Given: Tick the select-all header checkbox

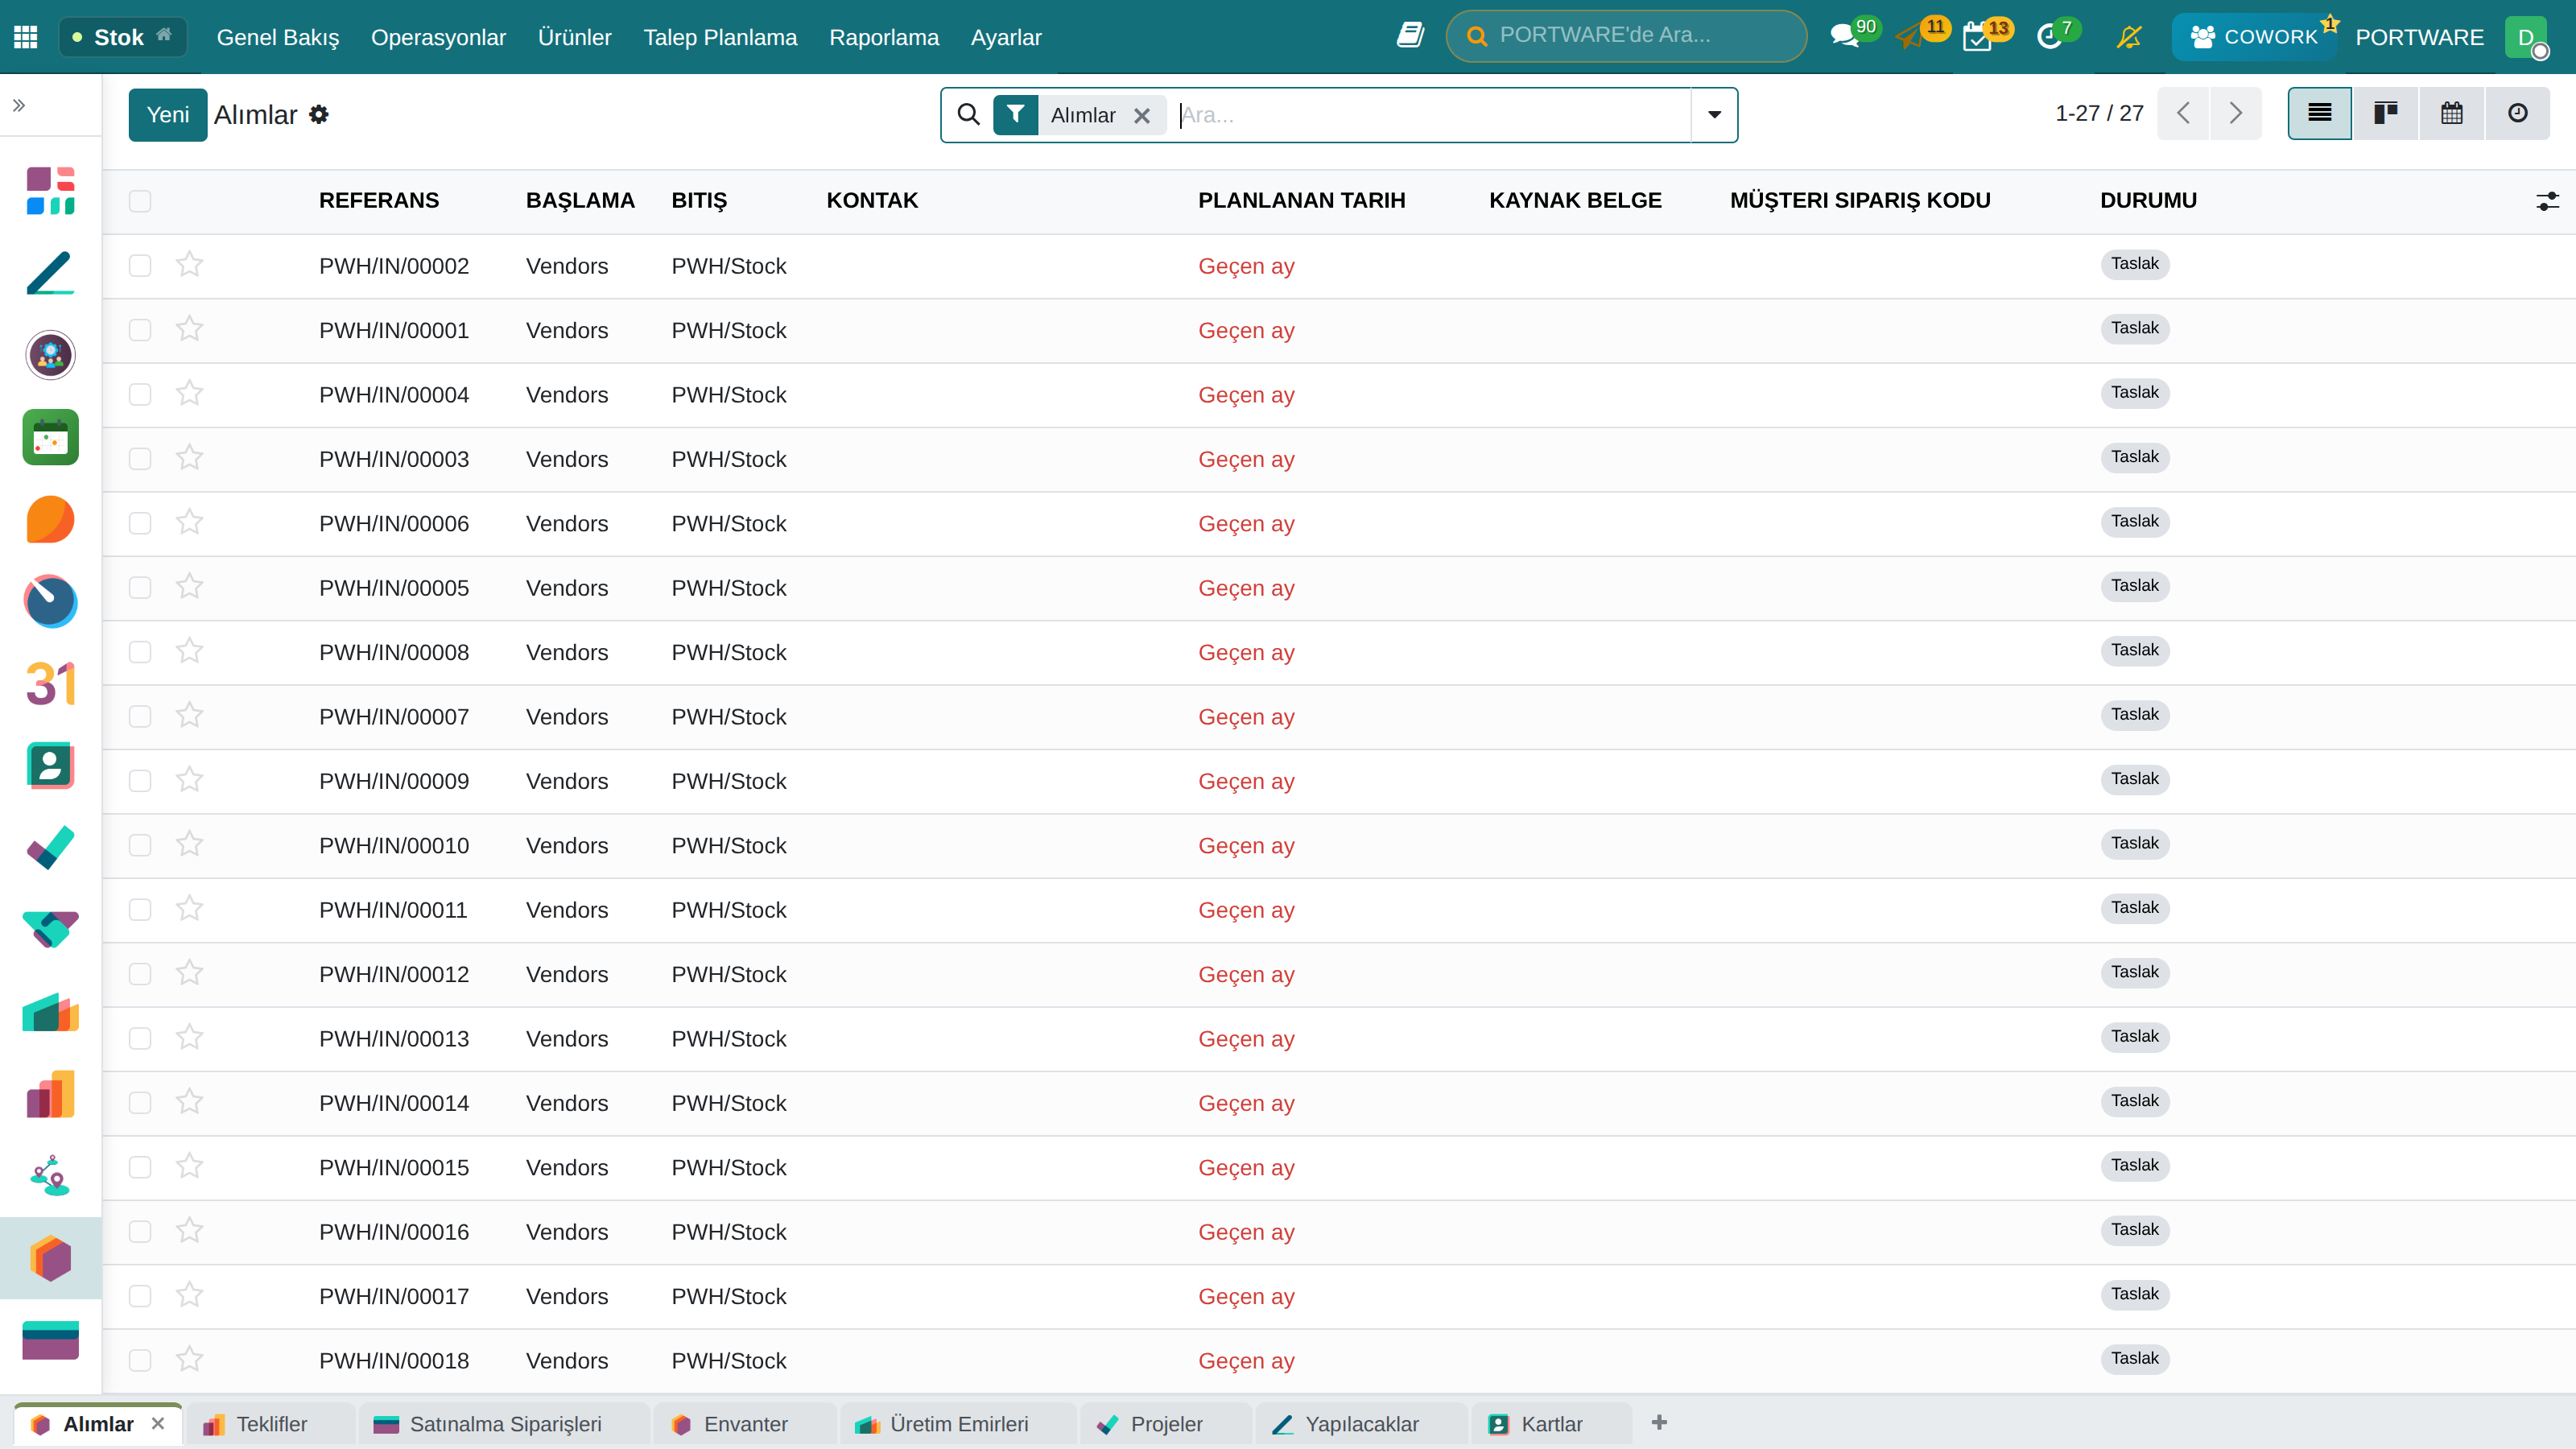Looking at the screenshot, I should coord(140,201).
